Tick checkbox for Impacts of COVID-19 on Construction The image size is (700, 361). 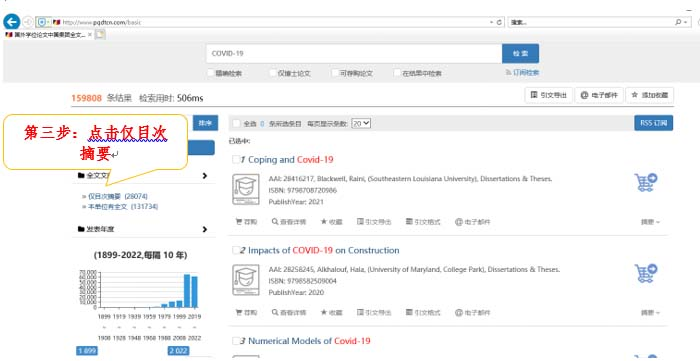[x=236, y=250]
